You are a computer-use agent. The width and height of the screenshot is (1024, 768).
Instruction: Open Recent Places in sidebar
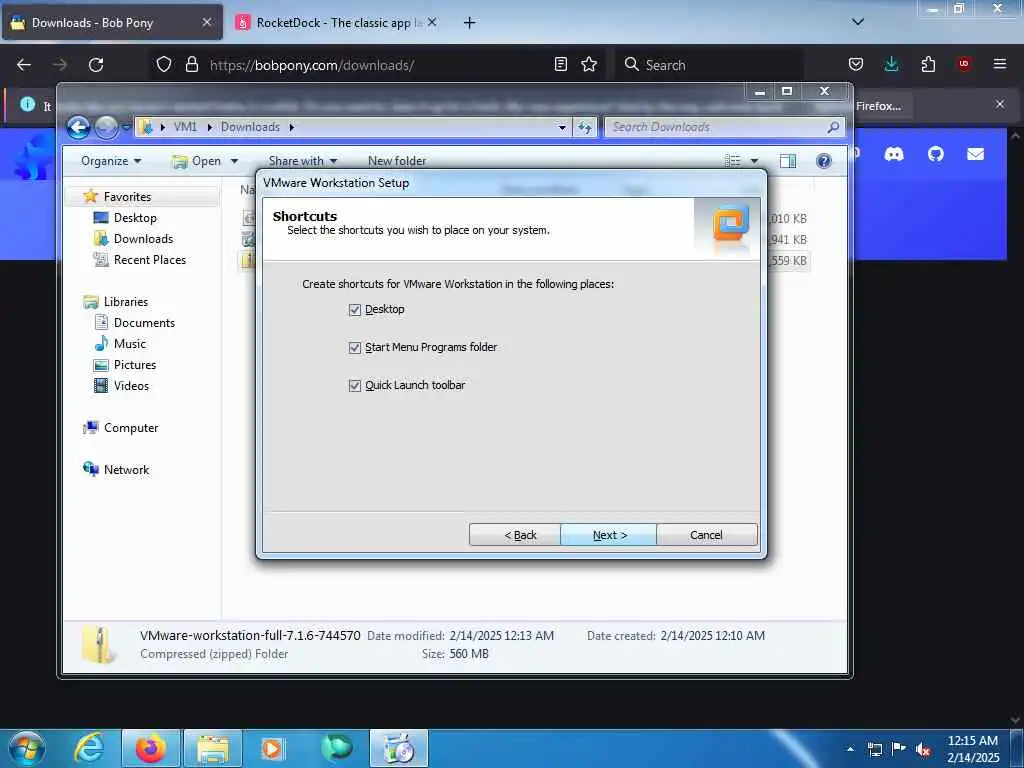click(149, 259)
